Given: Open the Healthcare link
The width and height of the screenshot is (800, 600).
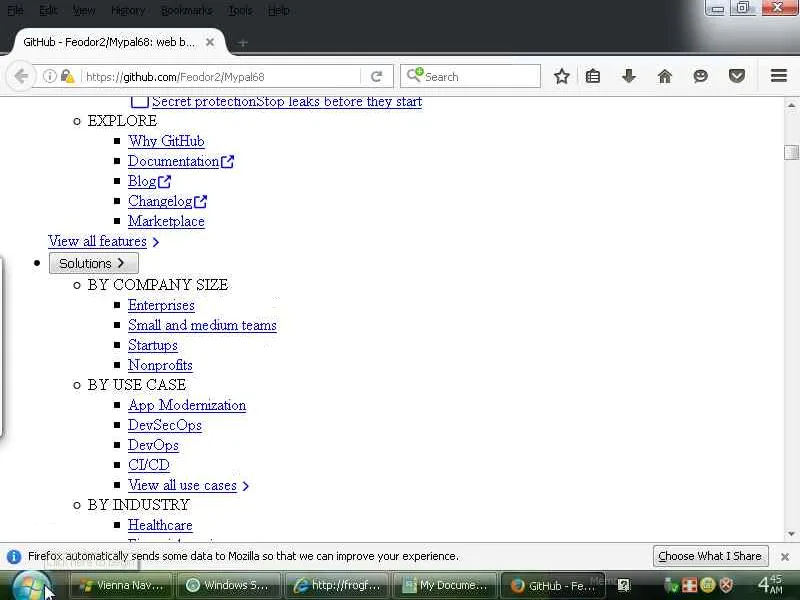Looking at the screenshot, I should [160, 526].
